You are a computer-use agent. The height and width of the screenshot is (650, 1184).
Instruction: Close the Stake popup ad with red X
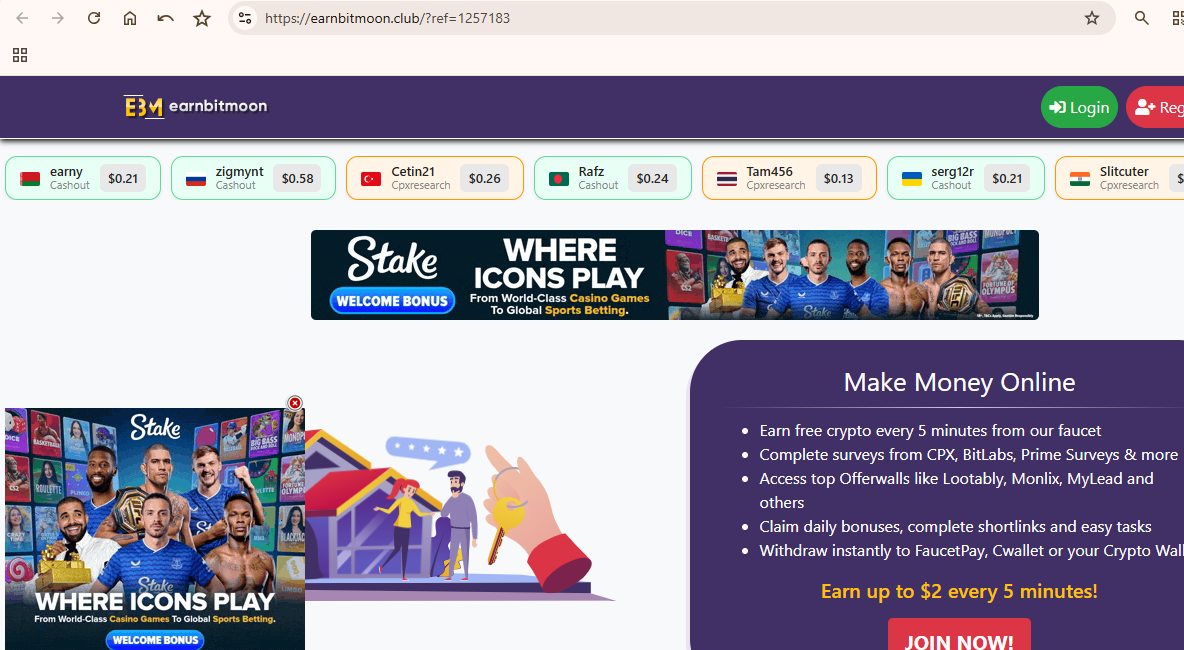pyautogui.click(x=295, y=403)
